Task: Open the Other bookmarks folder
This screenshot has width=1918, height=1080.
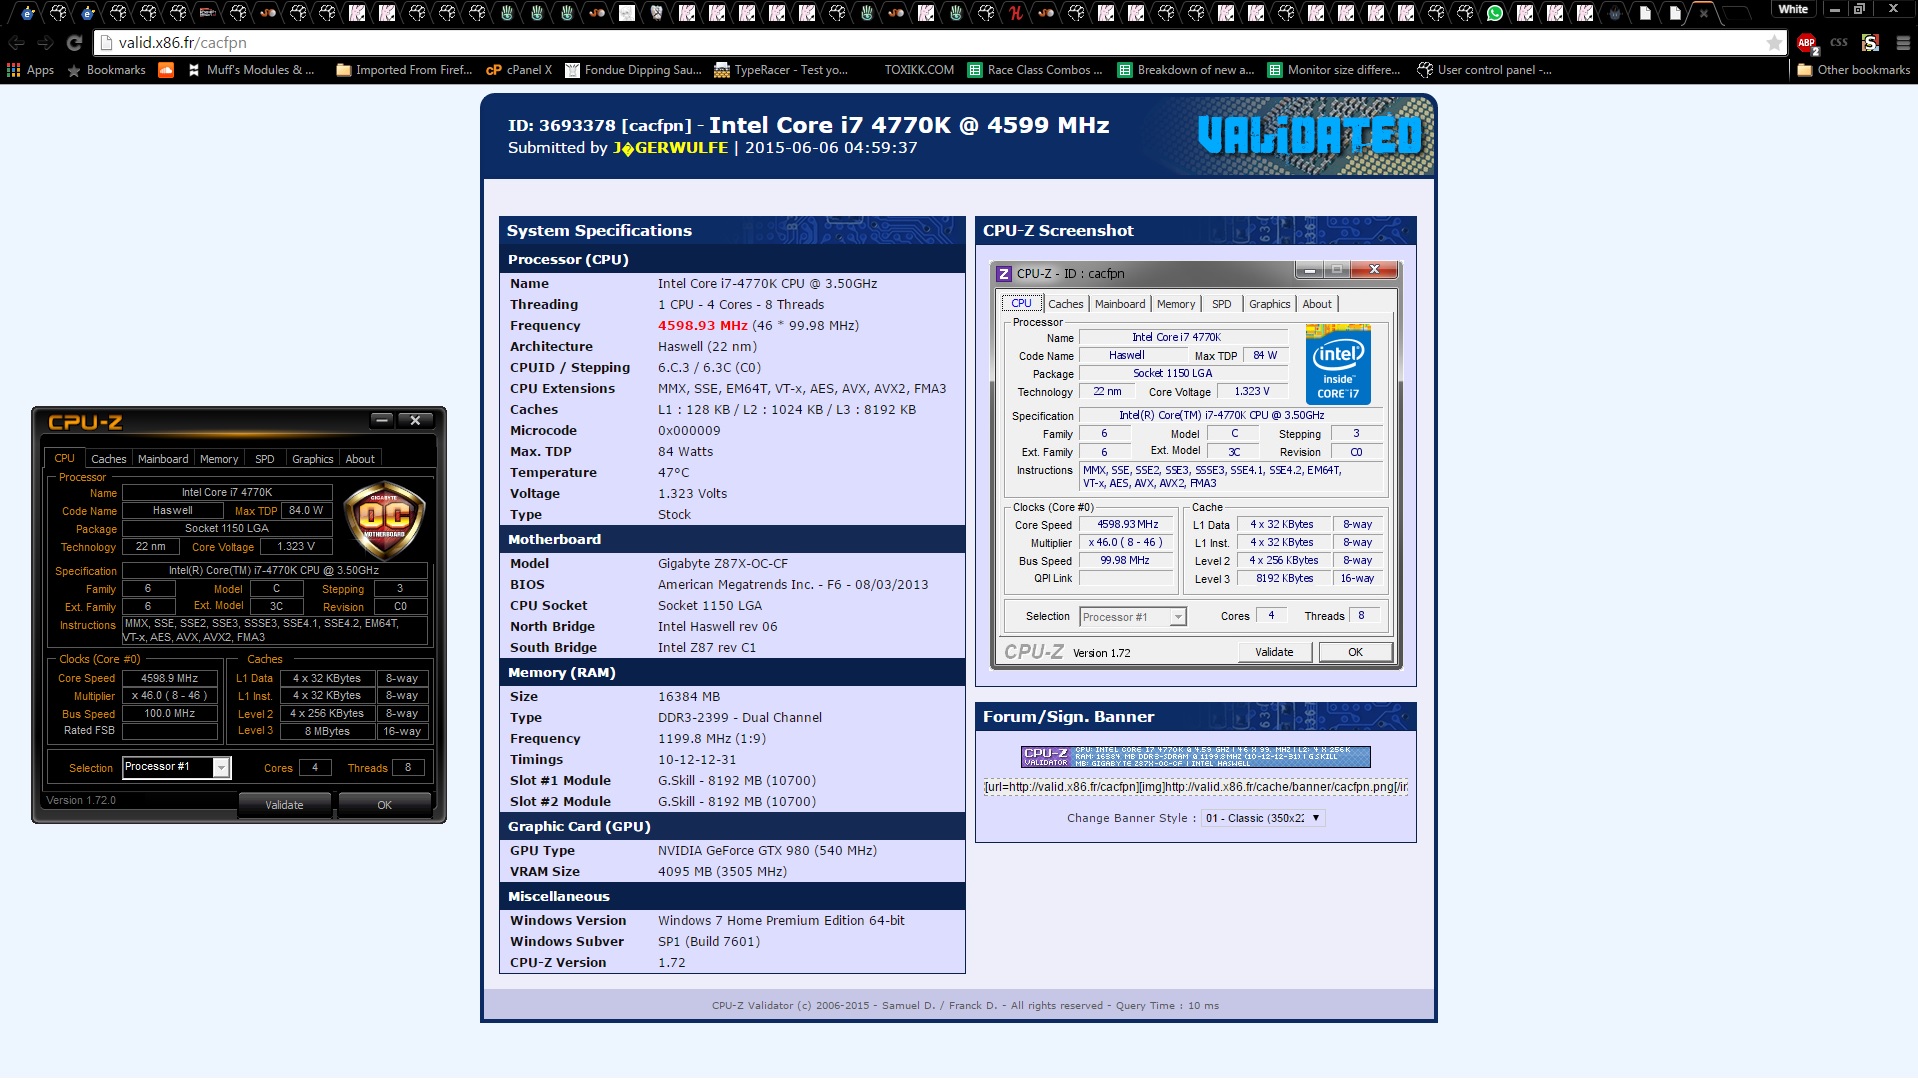Action: pos(1853,70)
